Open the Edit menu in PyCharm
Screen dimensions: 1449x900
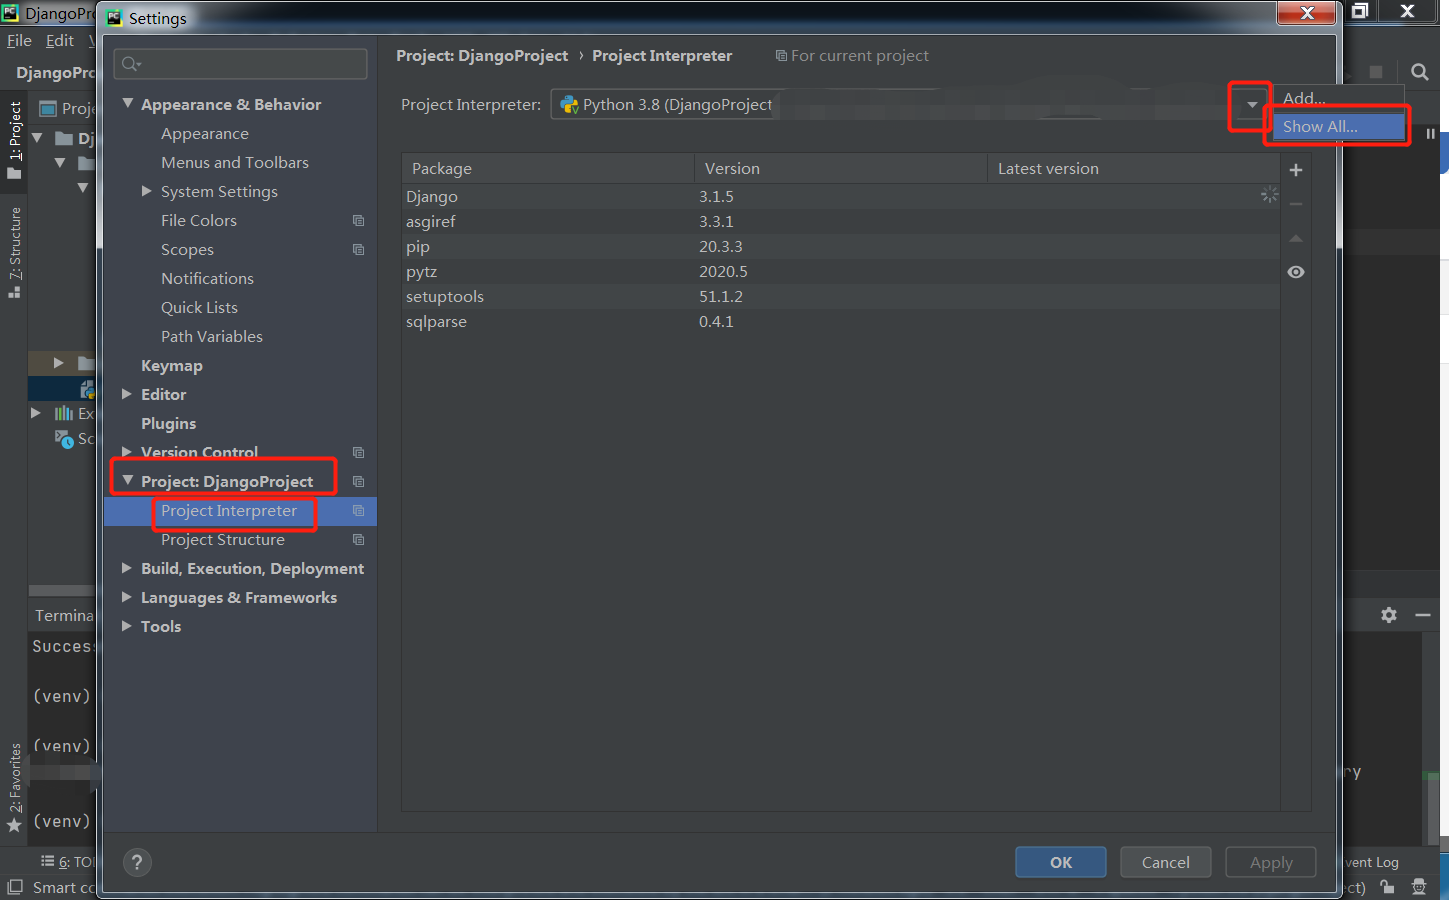60,41
